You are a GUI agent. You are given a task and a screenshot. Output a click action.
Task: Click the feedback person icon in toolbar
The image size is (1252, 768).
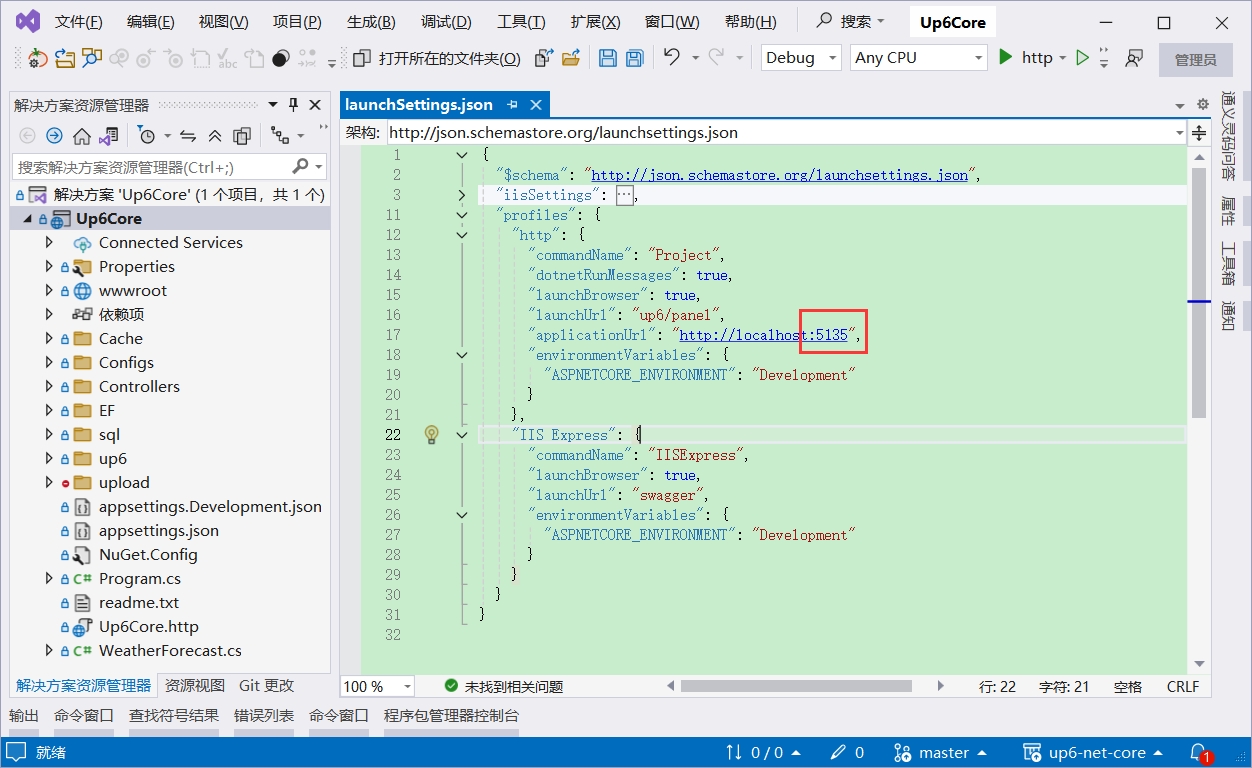[x=1134, y=58]
